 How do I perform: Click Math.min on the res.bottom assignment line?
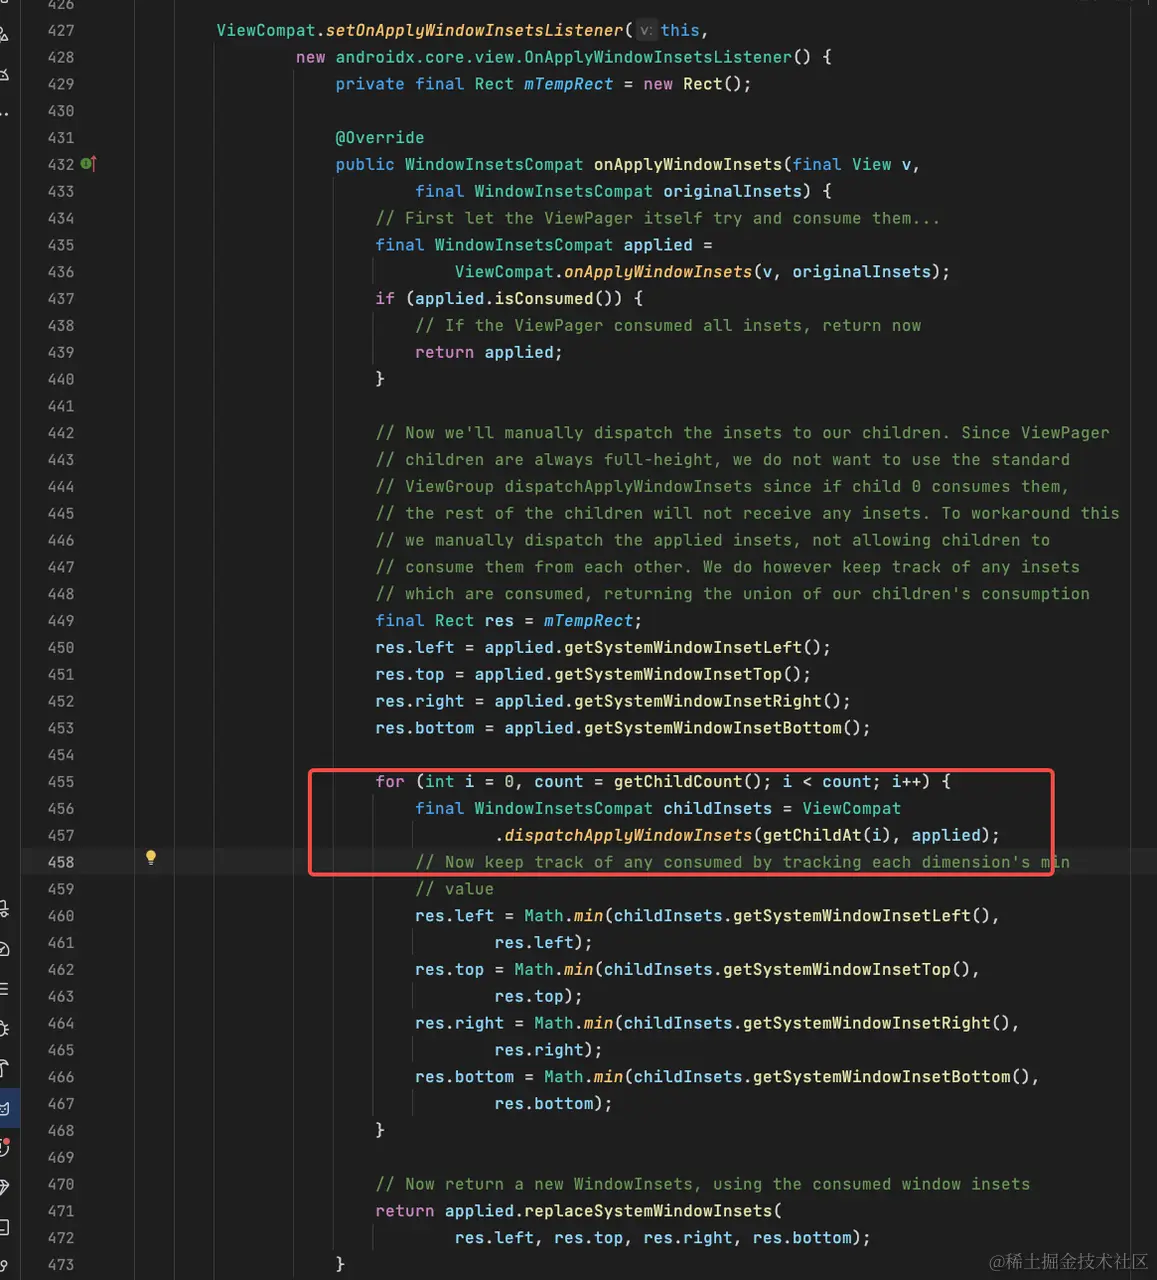coord(584,1076)
